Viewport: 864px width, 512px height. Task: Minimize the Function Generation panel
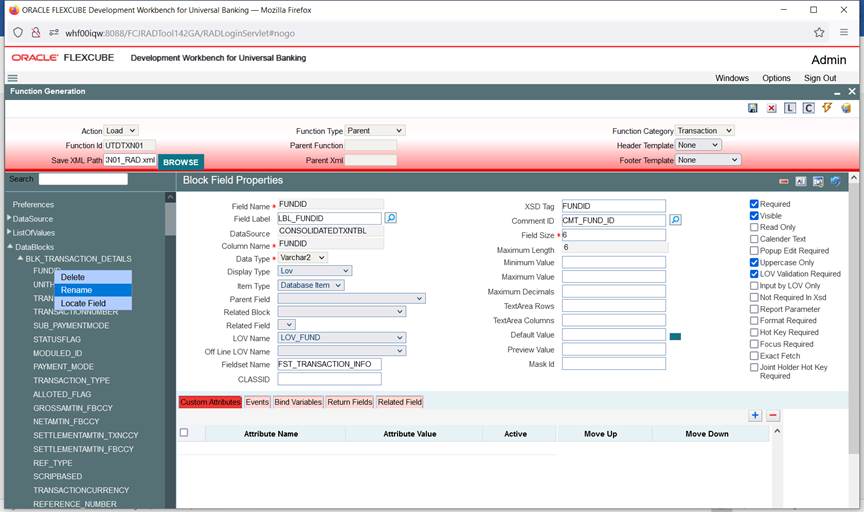(837, 92)
